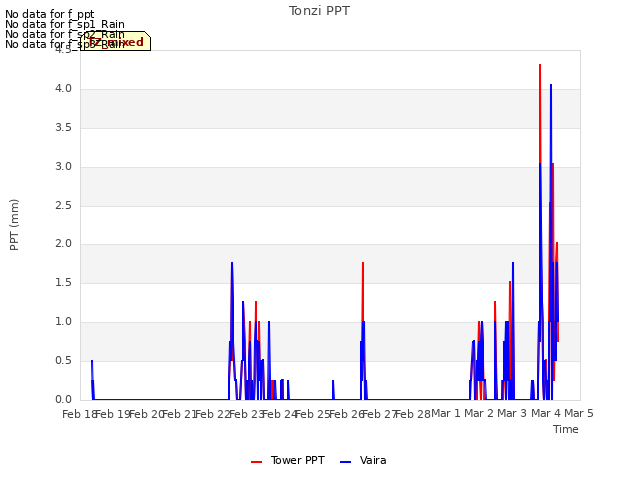
Task: Click the 3.5 y-axis tick label
Action: coord(63,128)
